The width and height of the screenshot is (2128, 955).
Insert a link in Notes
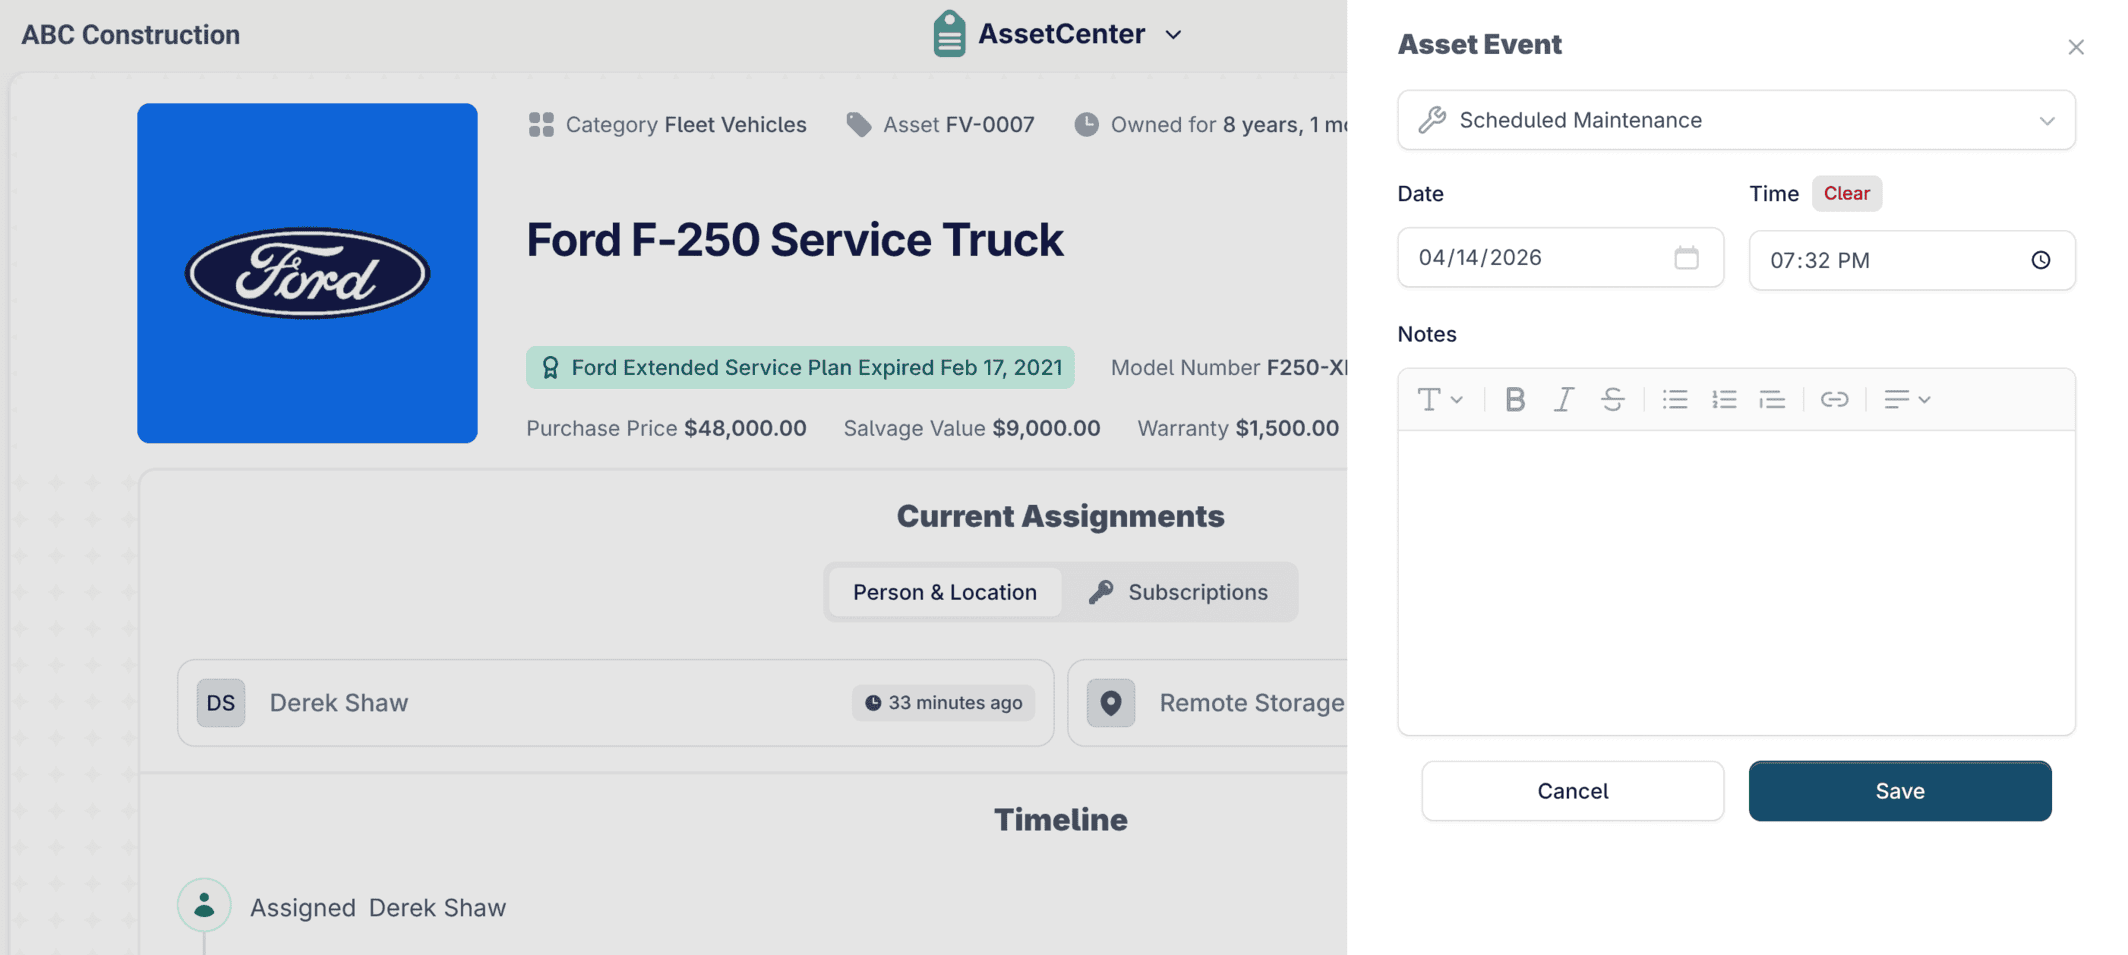(1834, 400)
